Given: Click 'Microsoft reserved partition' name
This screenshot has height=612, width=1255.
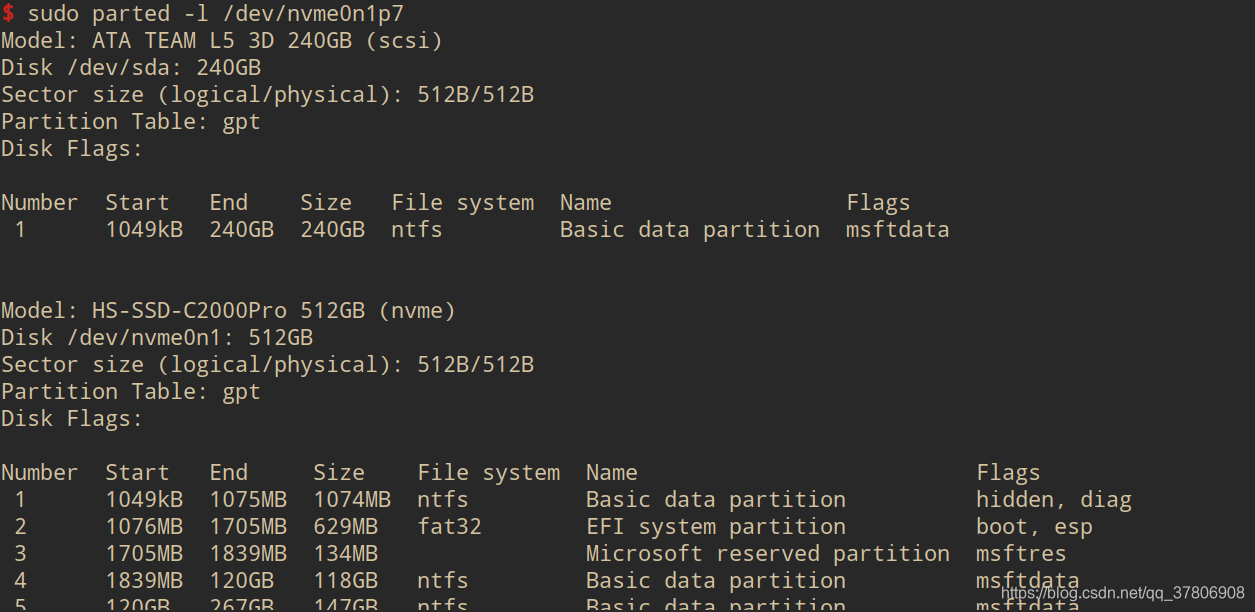Looking at the screenshot, I should coord(768,554).
